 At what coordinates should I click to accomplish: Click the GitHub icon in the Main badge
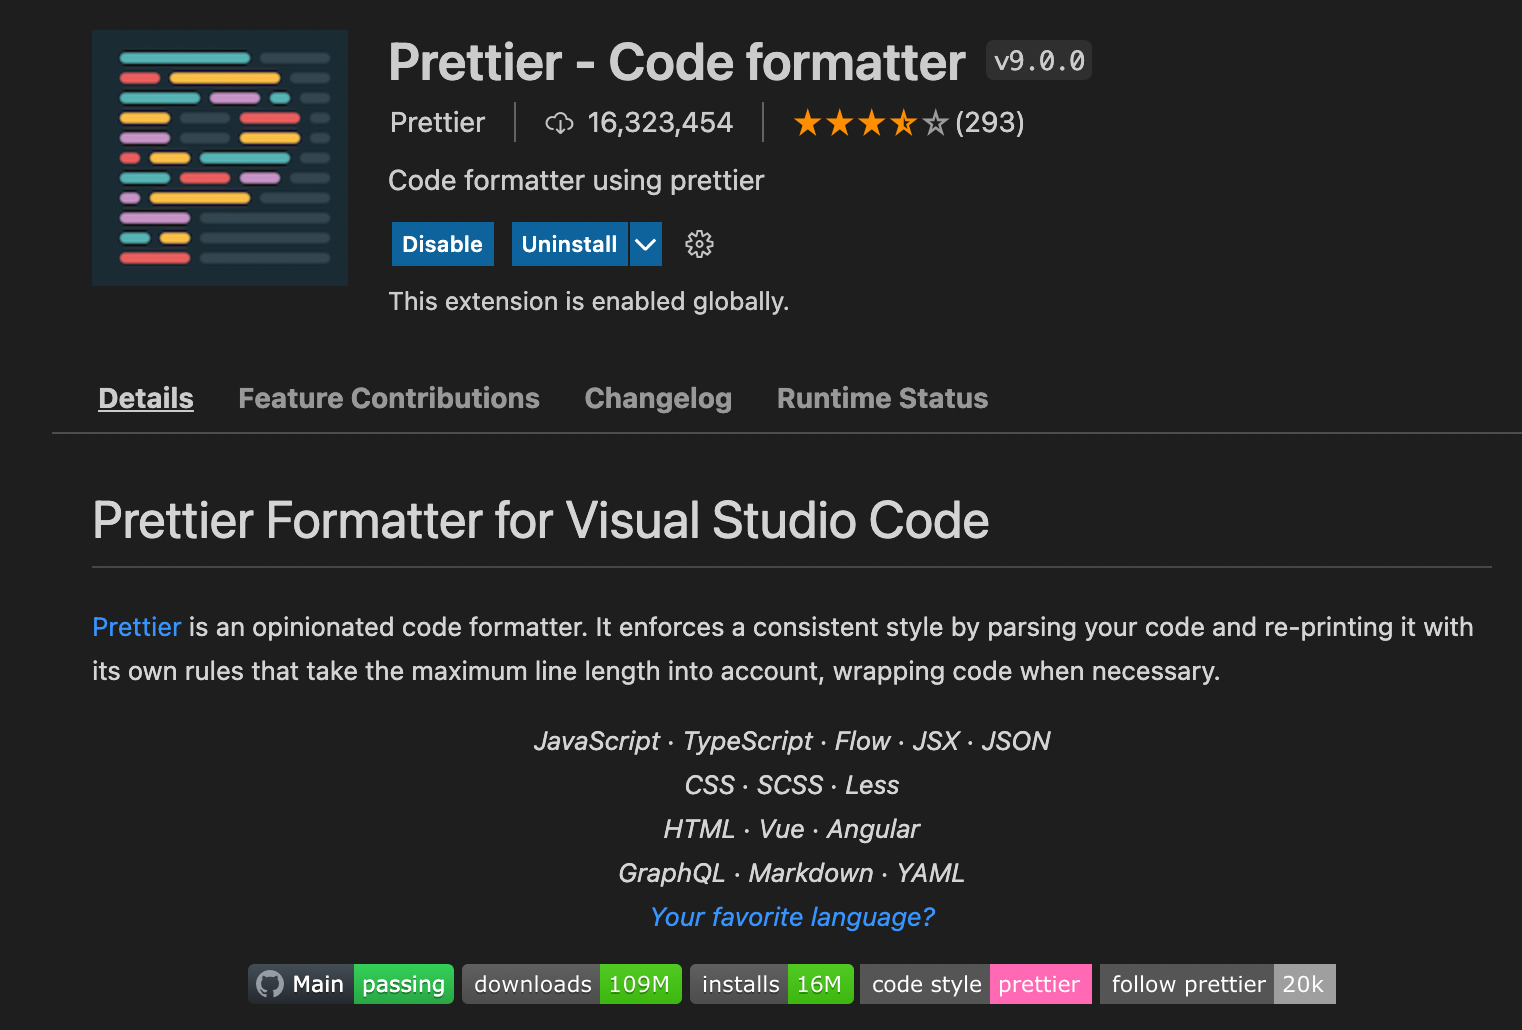pos(270,984)
